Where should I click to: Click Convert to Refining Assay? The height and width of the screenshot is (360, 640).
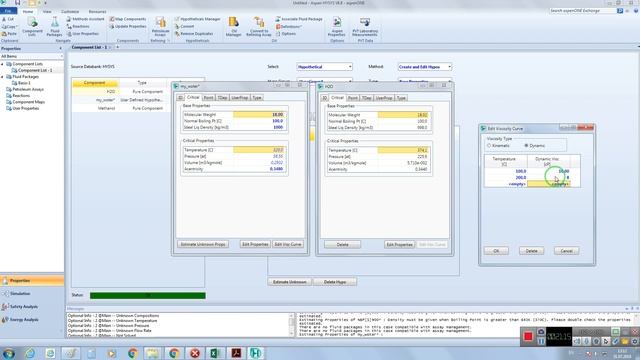259,27
